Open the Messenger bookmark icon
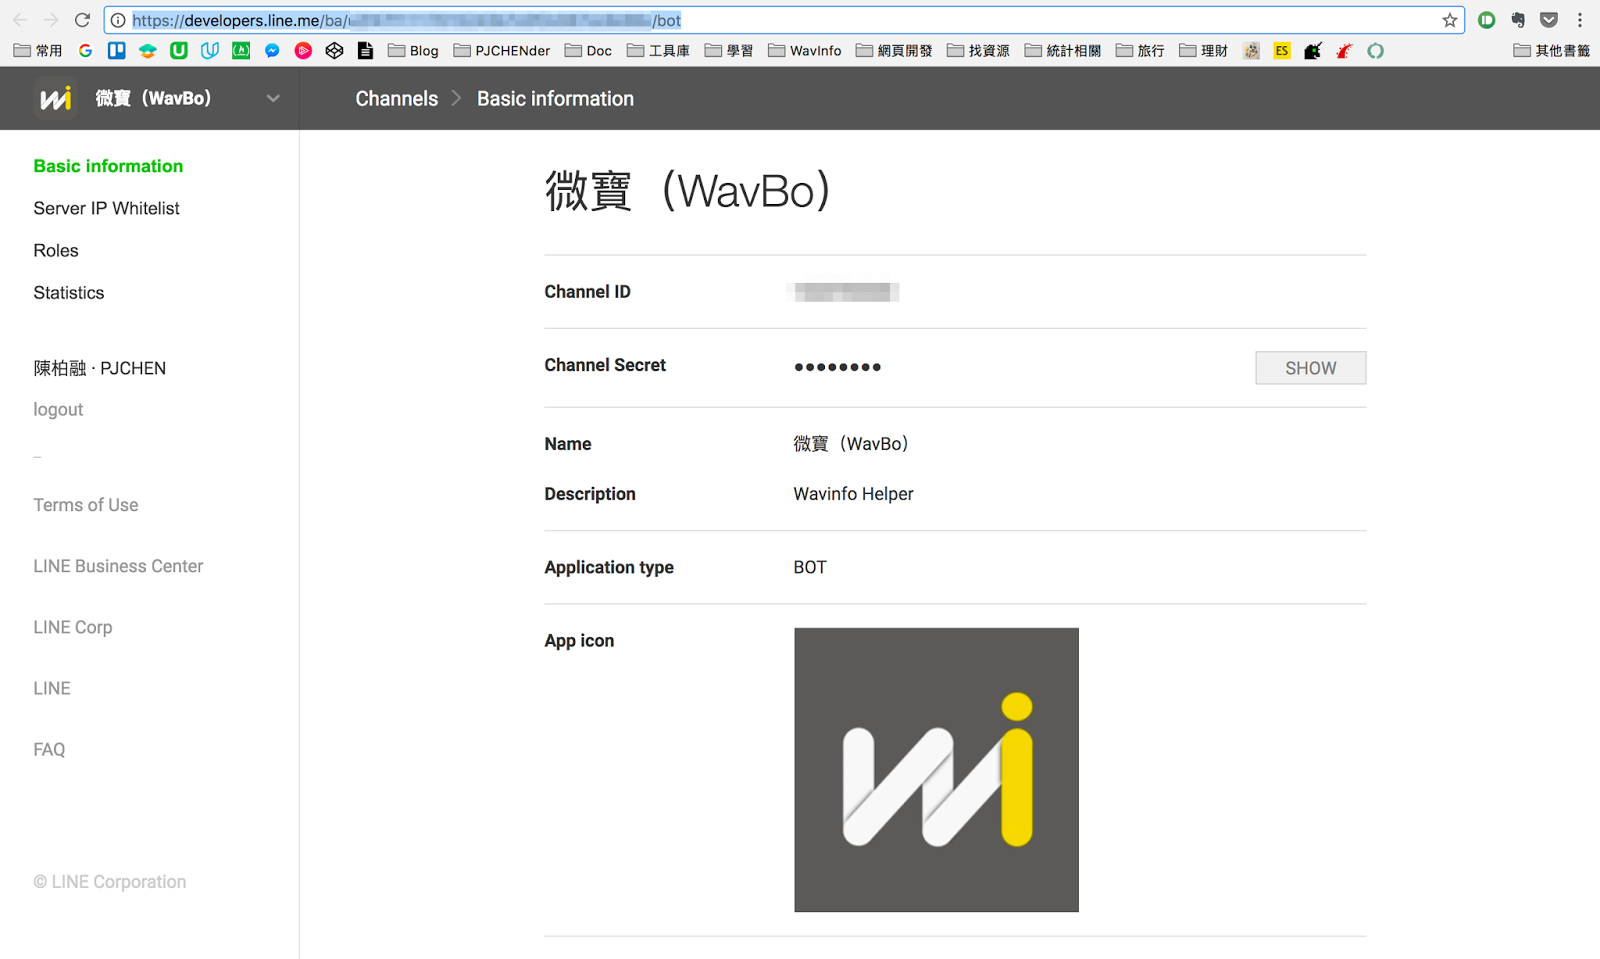Image resolution: width=1600 pixels, height=959 pixels. pos(272,50)
